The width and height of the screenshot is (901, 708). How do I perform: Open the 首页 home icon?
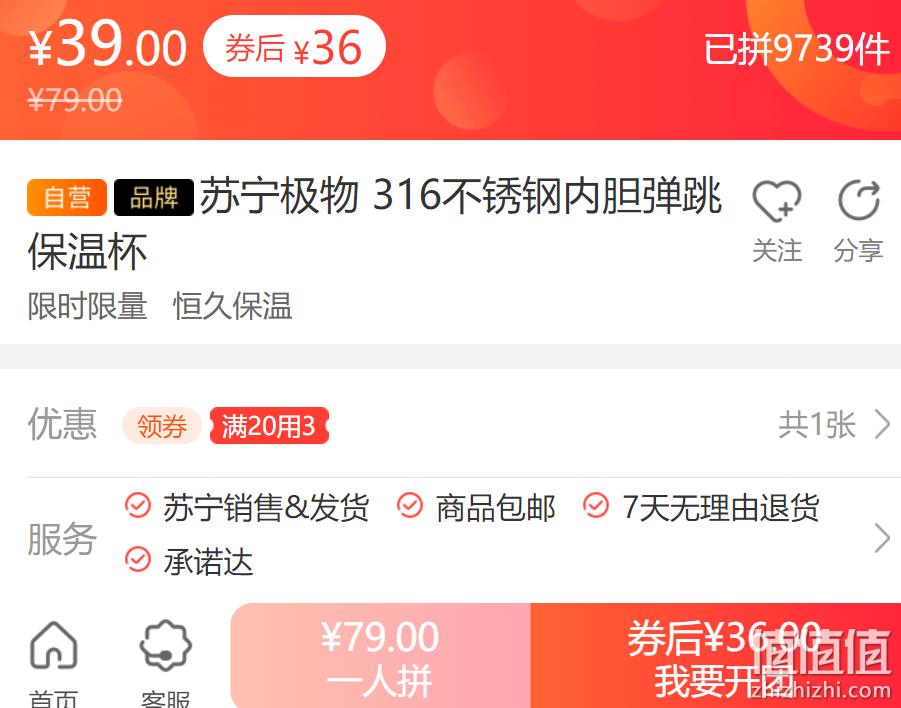coord(53,645)
